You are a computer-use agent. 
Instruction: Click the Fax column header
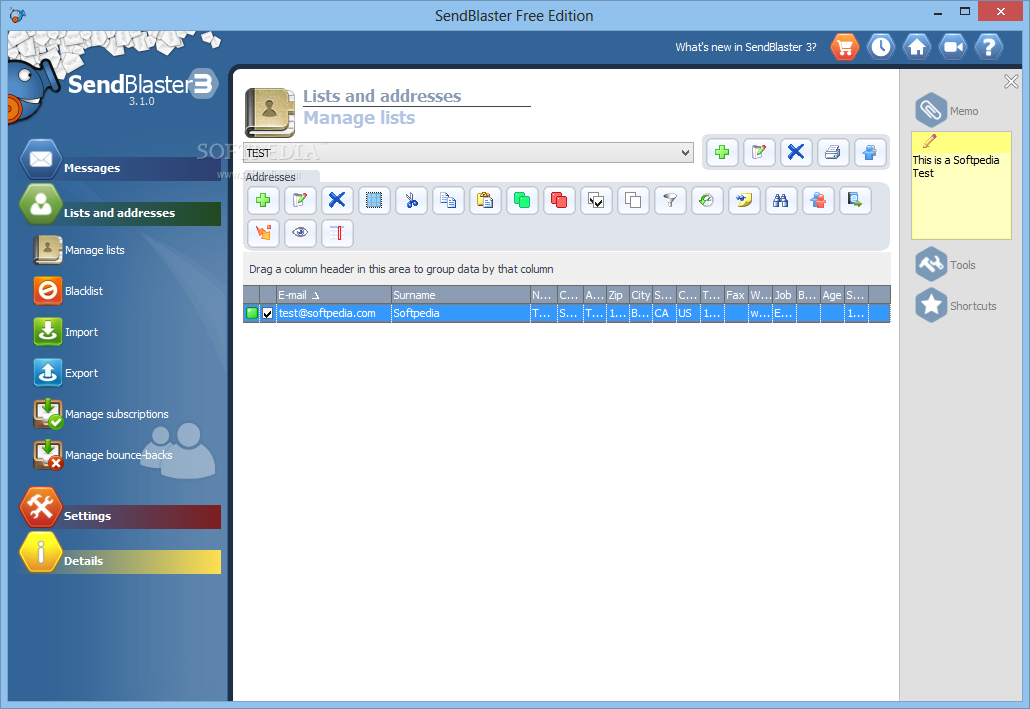[x=736, y=295]
